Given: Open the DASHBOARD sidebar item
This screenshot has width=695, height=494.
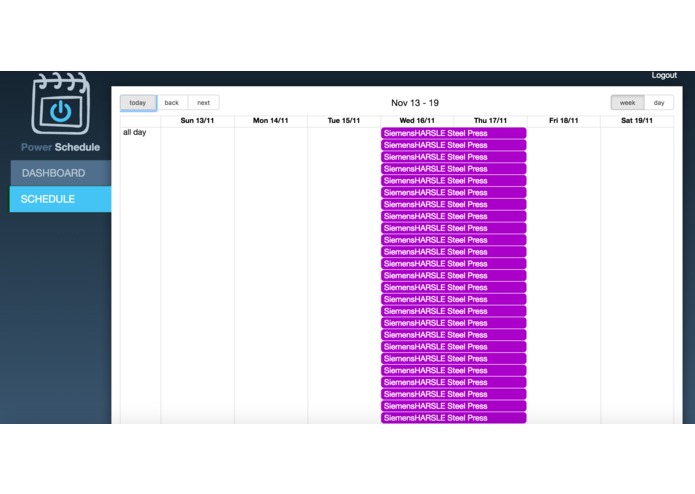Looking at the screenshot, I should (x=61, y=173).
